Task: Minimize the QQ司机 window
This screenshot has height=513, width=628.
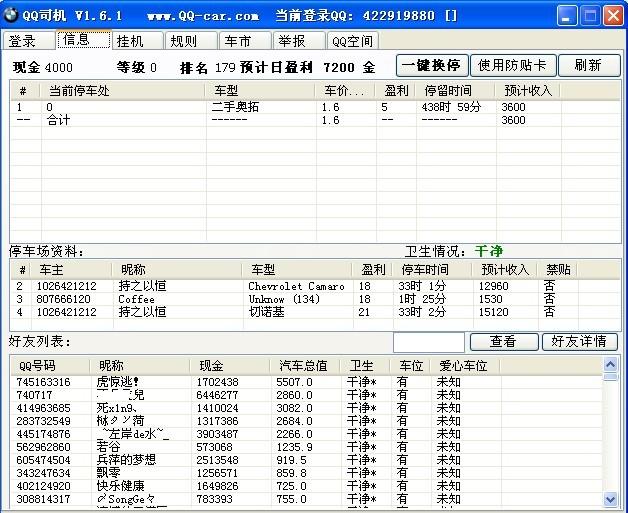Action: point(566,16)
